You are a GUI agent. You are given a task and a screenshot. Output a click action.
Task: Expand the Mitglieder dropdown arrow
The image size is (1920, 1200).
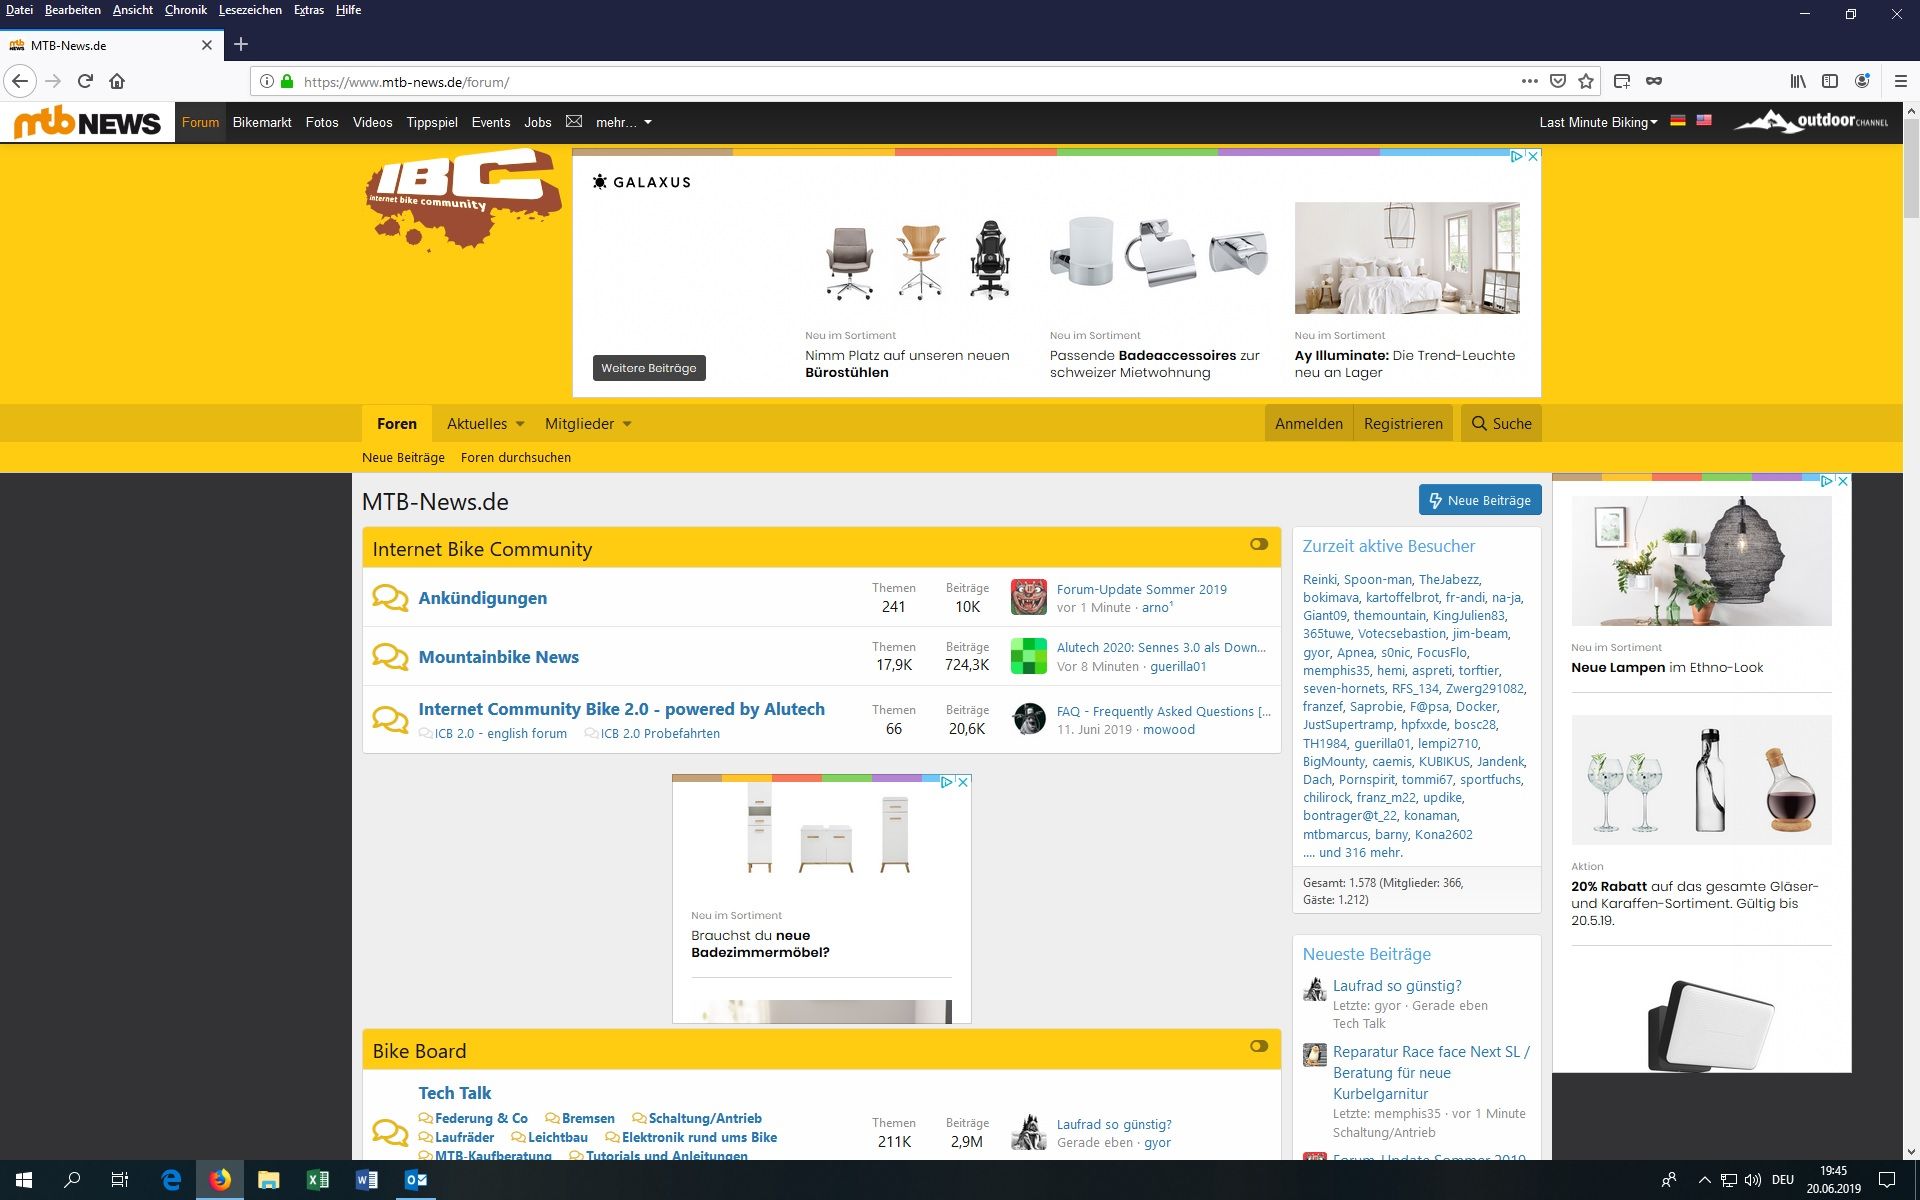(627, 424)
